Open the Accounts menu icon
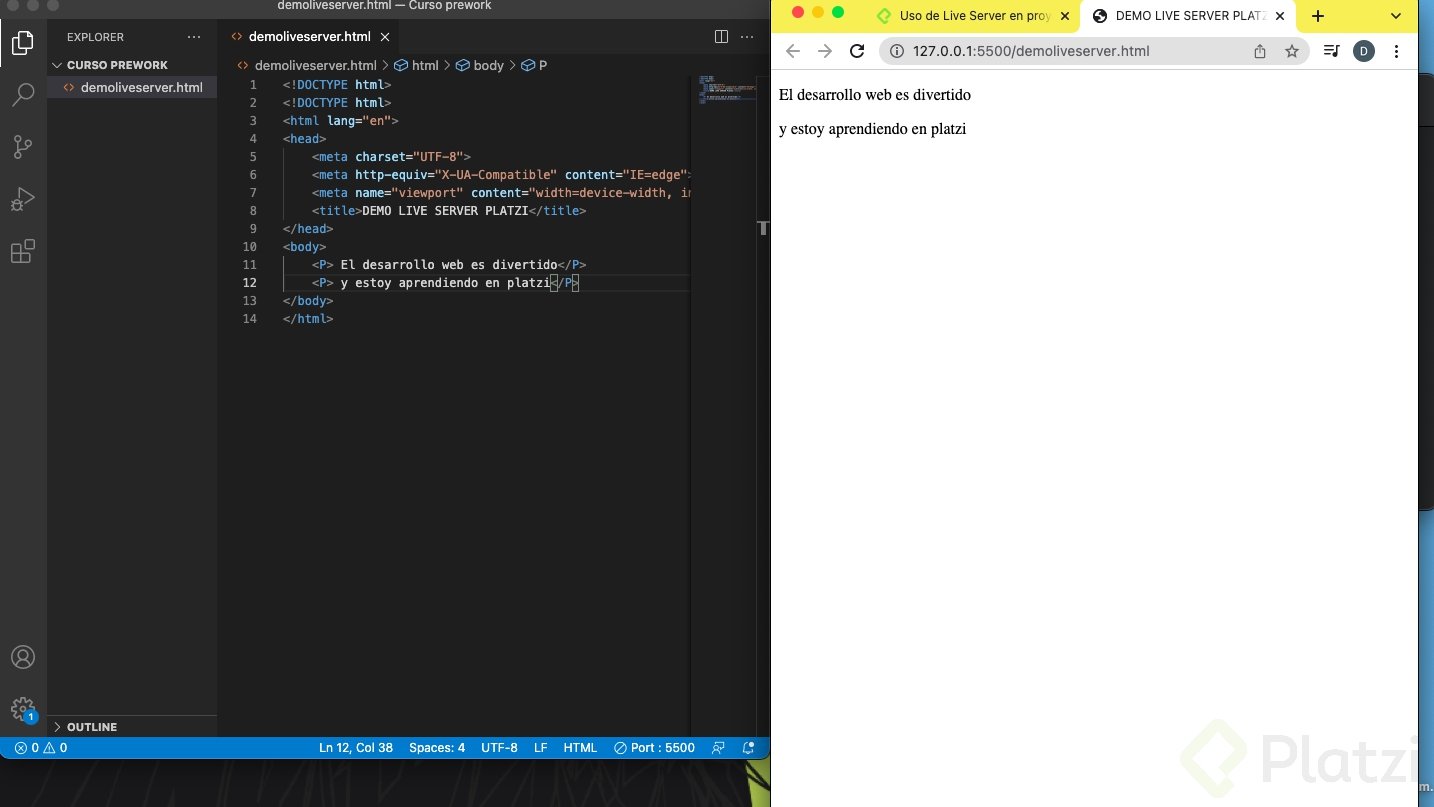1434x807 pixels. pos(22,657)
